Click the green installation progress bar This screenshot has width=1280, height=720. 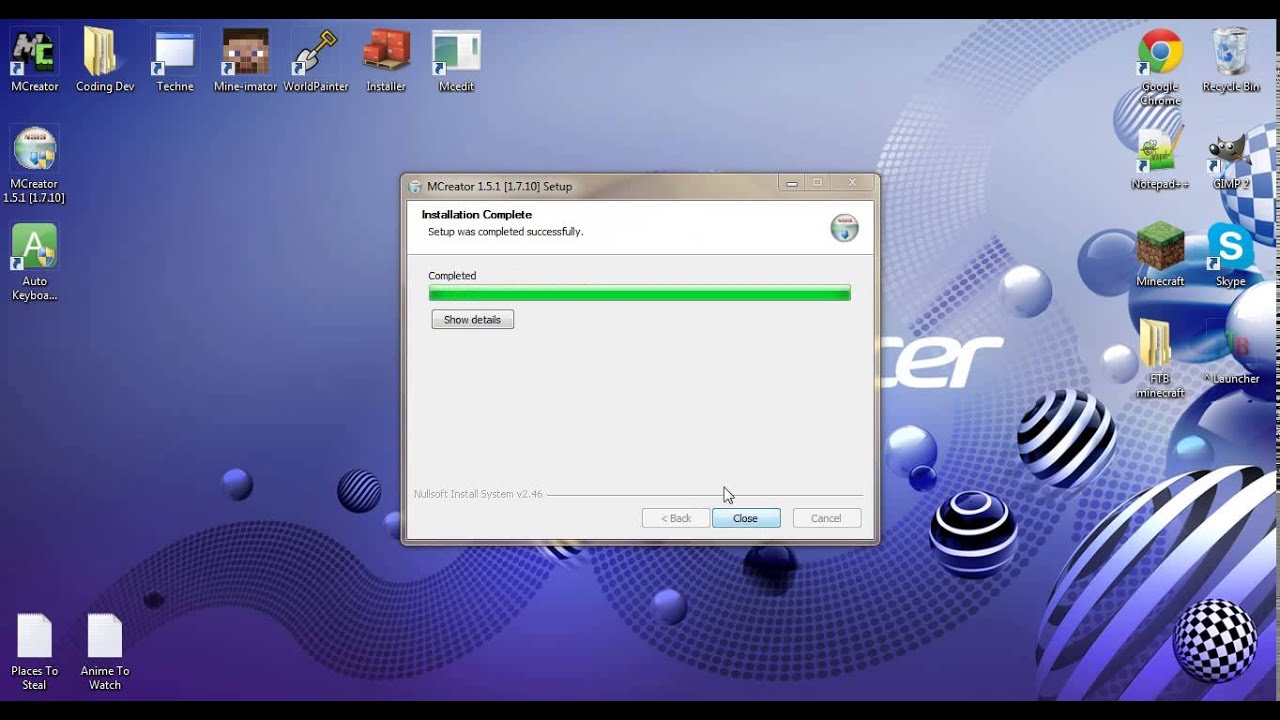pyautogui.click(x=639, y=293)
